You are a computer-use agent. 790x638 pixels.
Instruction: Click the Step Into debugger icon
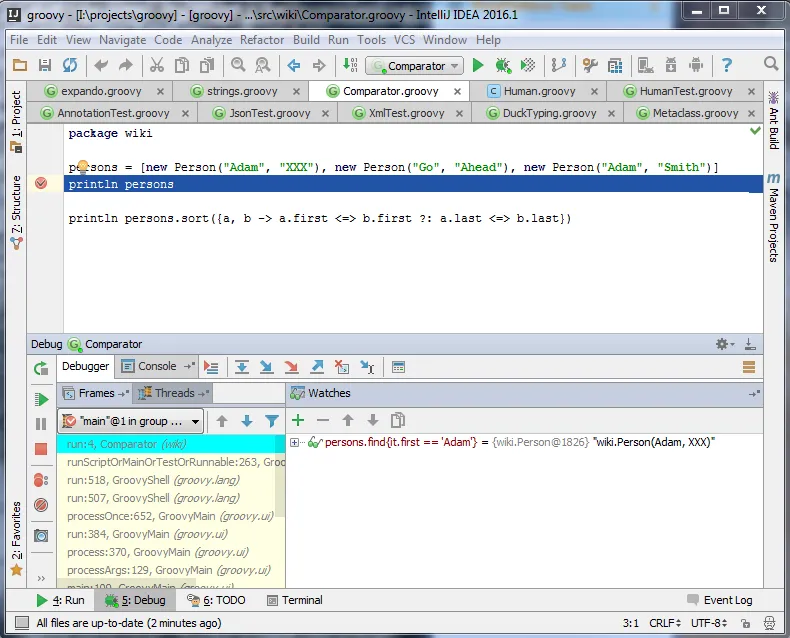[x=267, y=367]
